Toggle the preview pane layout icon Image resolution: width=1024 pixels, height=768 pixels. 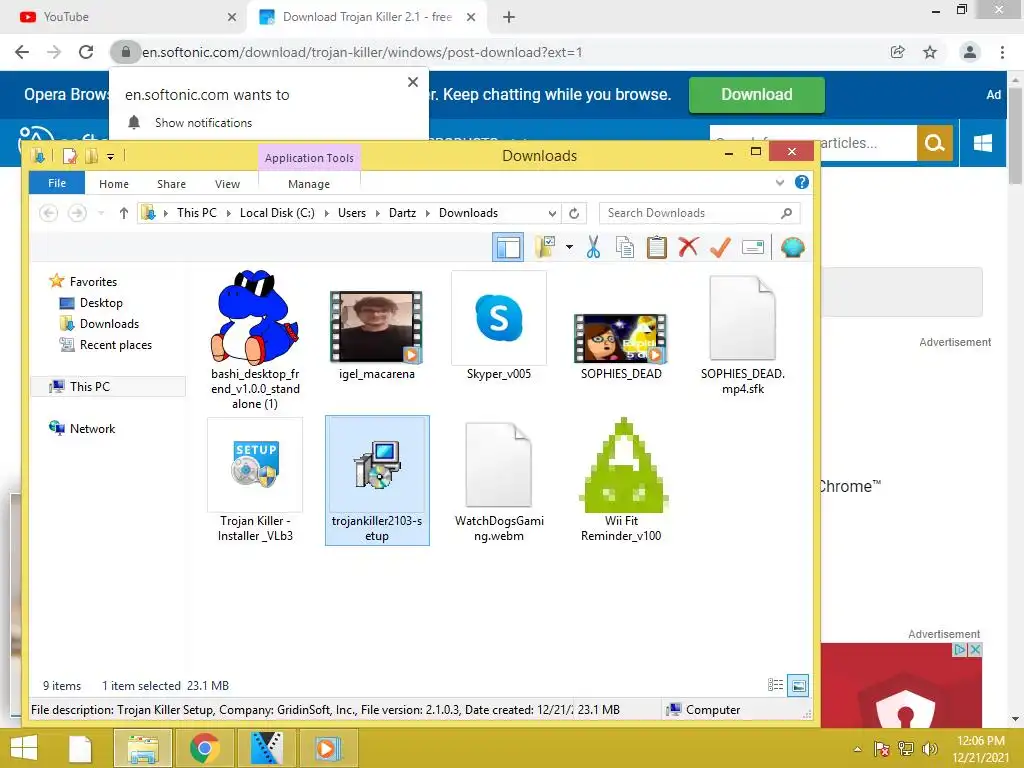tap(508, 248)
